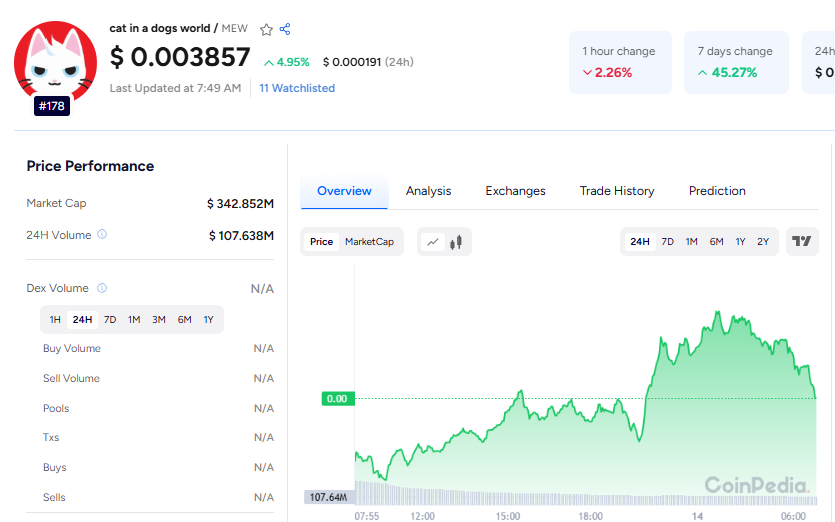Screen dimensions: 835x522
Task: Set Dex Volume period to 1H
Action: (55, 320)
